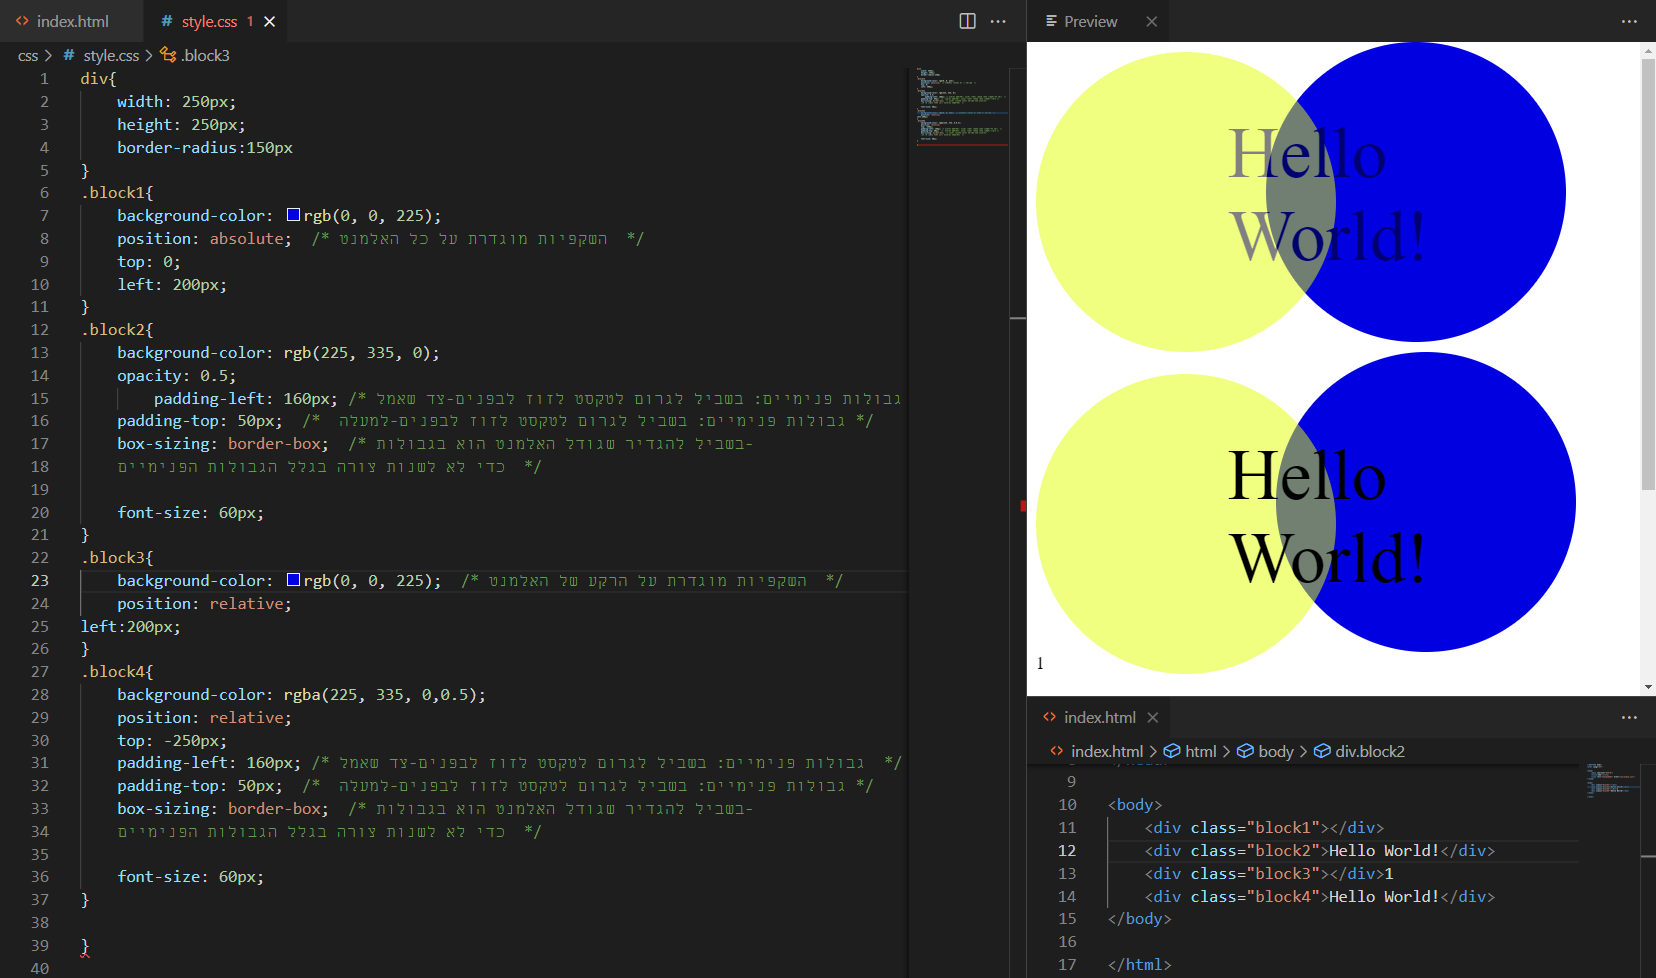
Task: Open more actions in the Preview panel
Action: point(1629,21)
